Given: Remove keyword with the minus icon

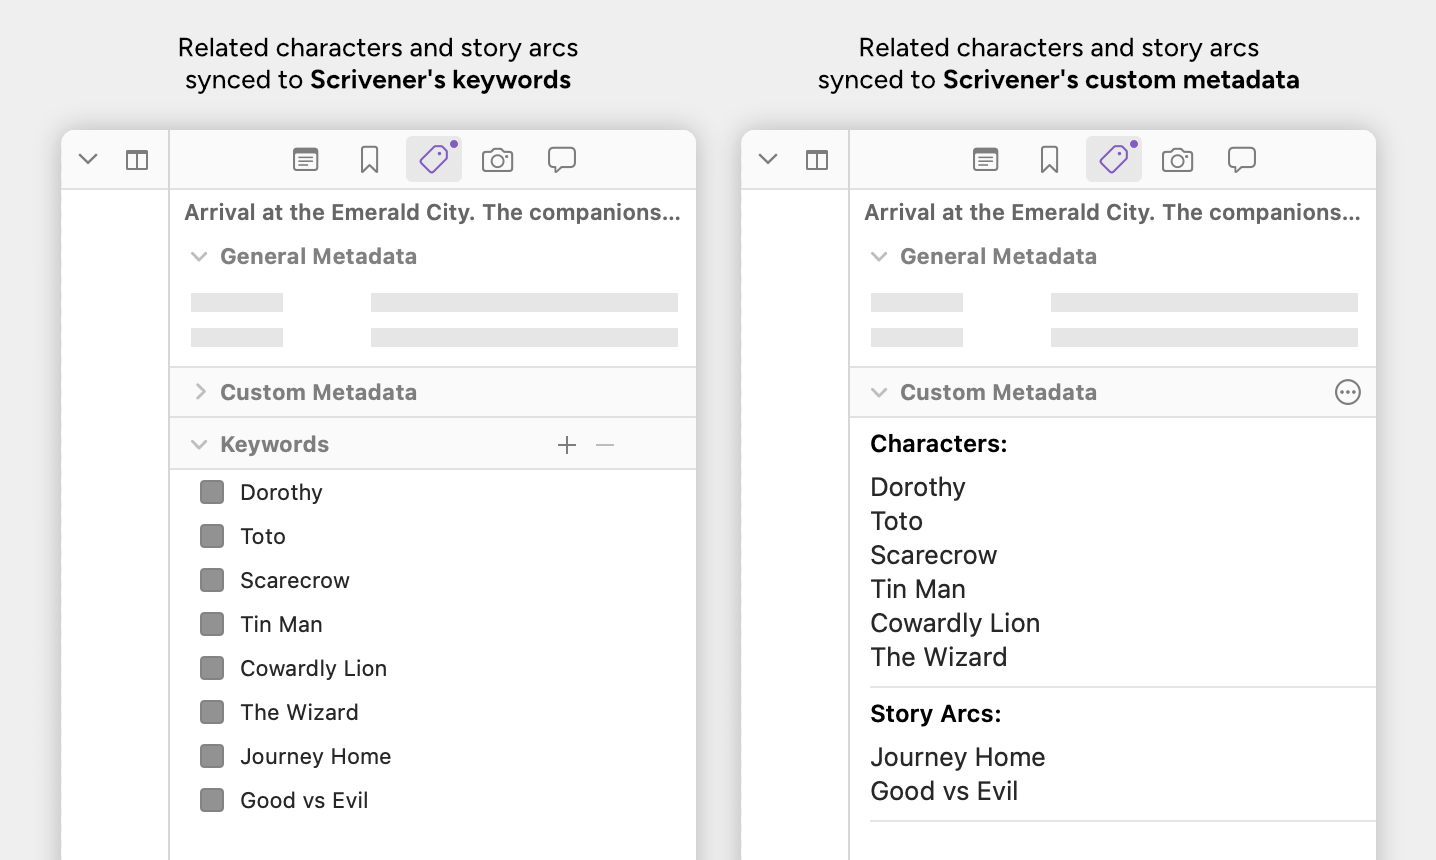Looking at the screenshot, I should tap(605, 445).
